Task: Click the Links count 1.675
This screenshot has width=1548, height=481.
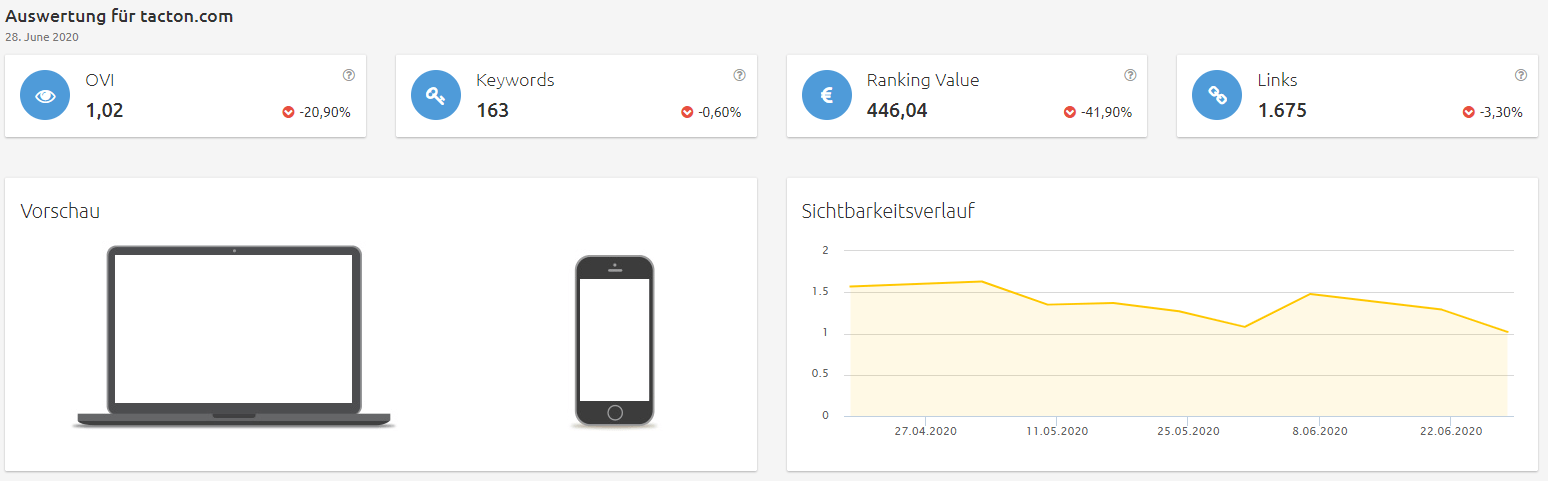Action: (x=1282, y=111)
